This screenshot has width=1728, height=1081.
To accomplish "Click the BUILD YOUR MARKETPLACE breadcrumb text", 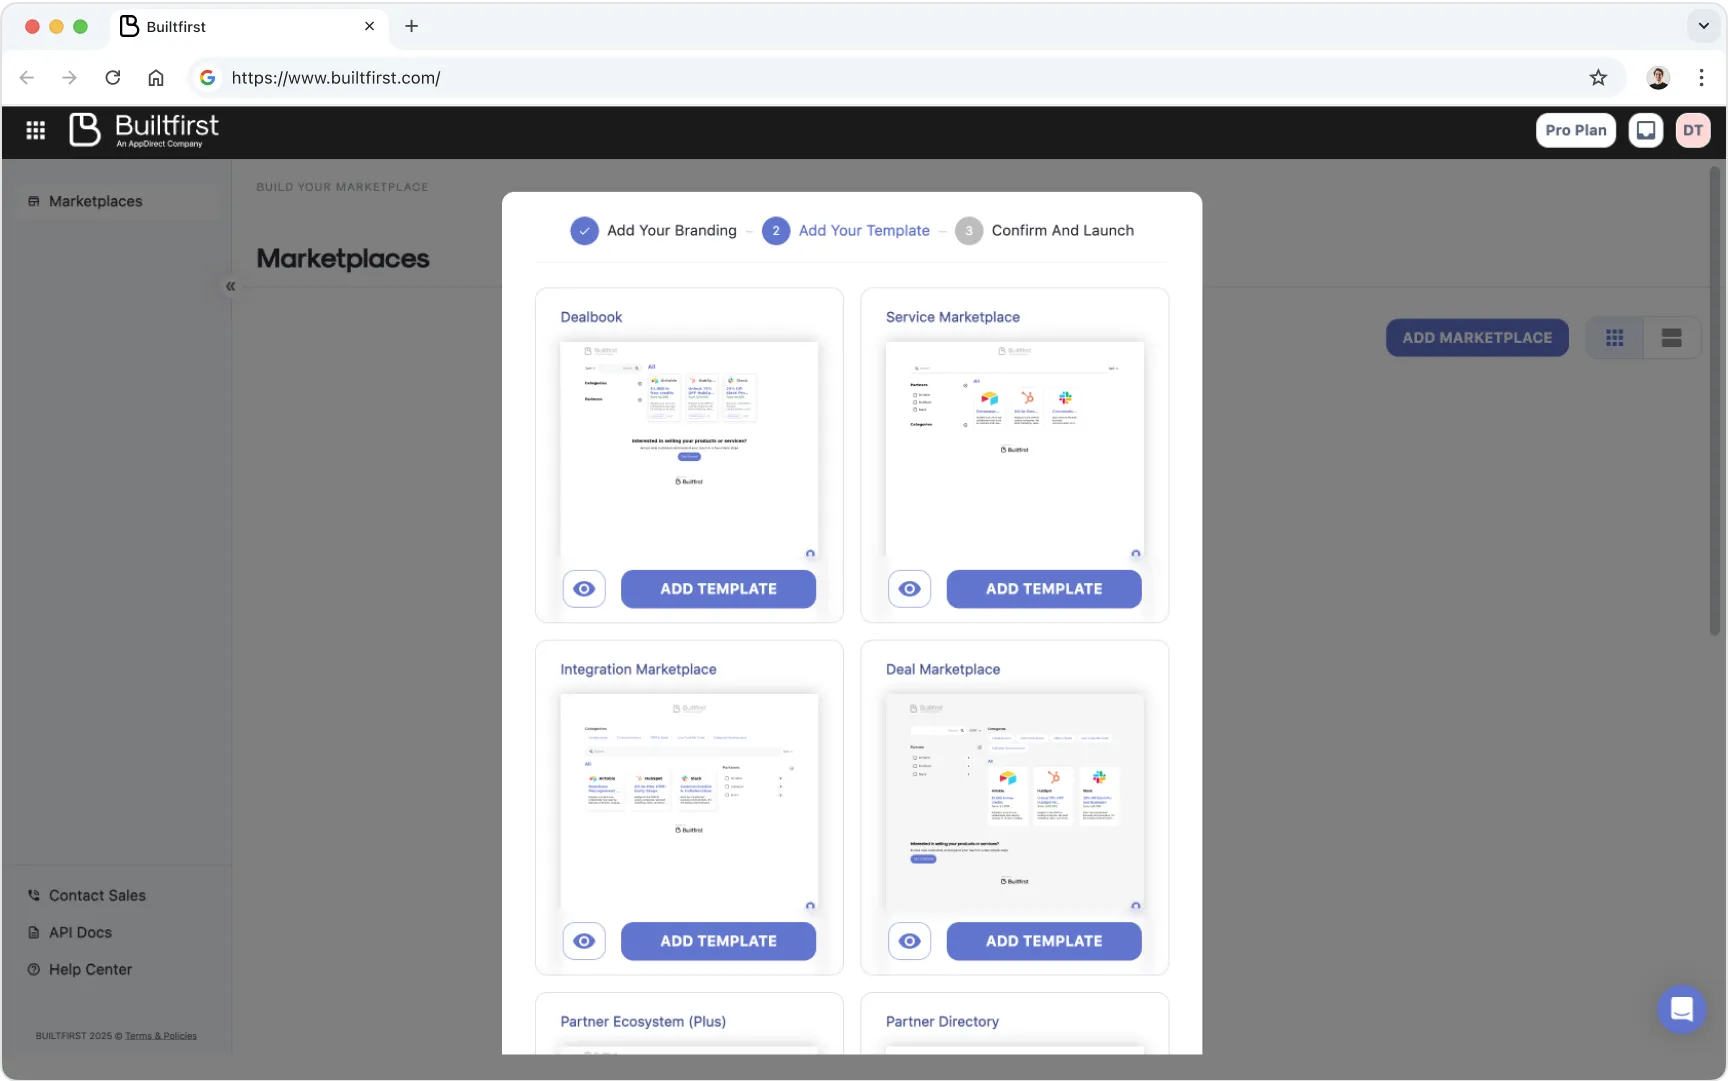I will coord(342,187).
